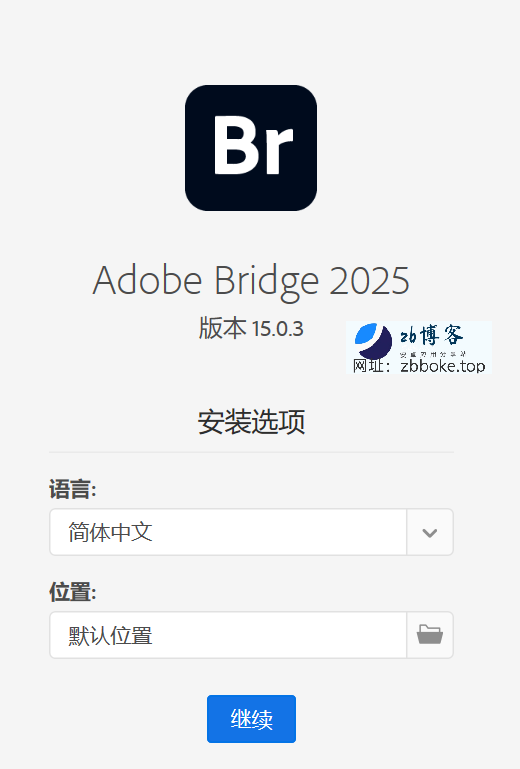
Task: Click the tiny subtitle under zb博客
Action: [432, 354]
